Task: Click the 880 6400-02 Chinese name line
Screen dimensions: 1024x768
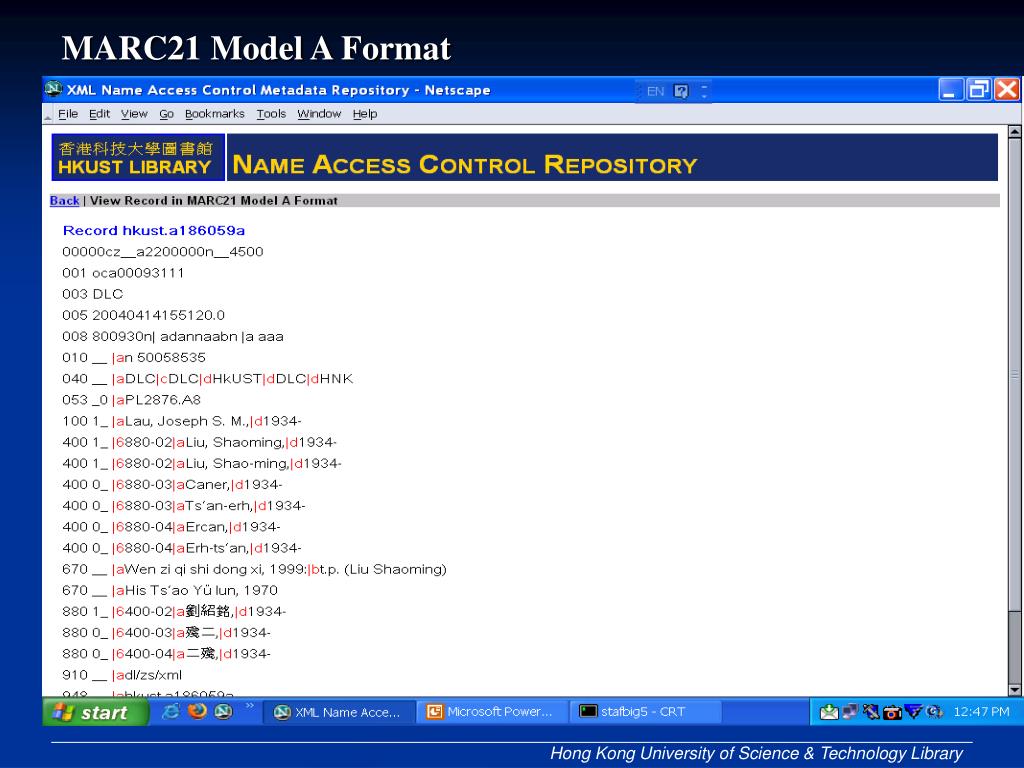Action: 174,611
